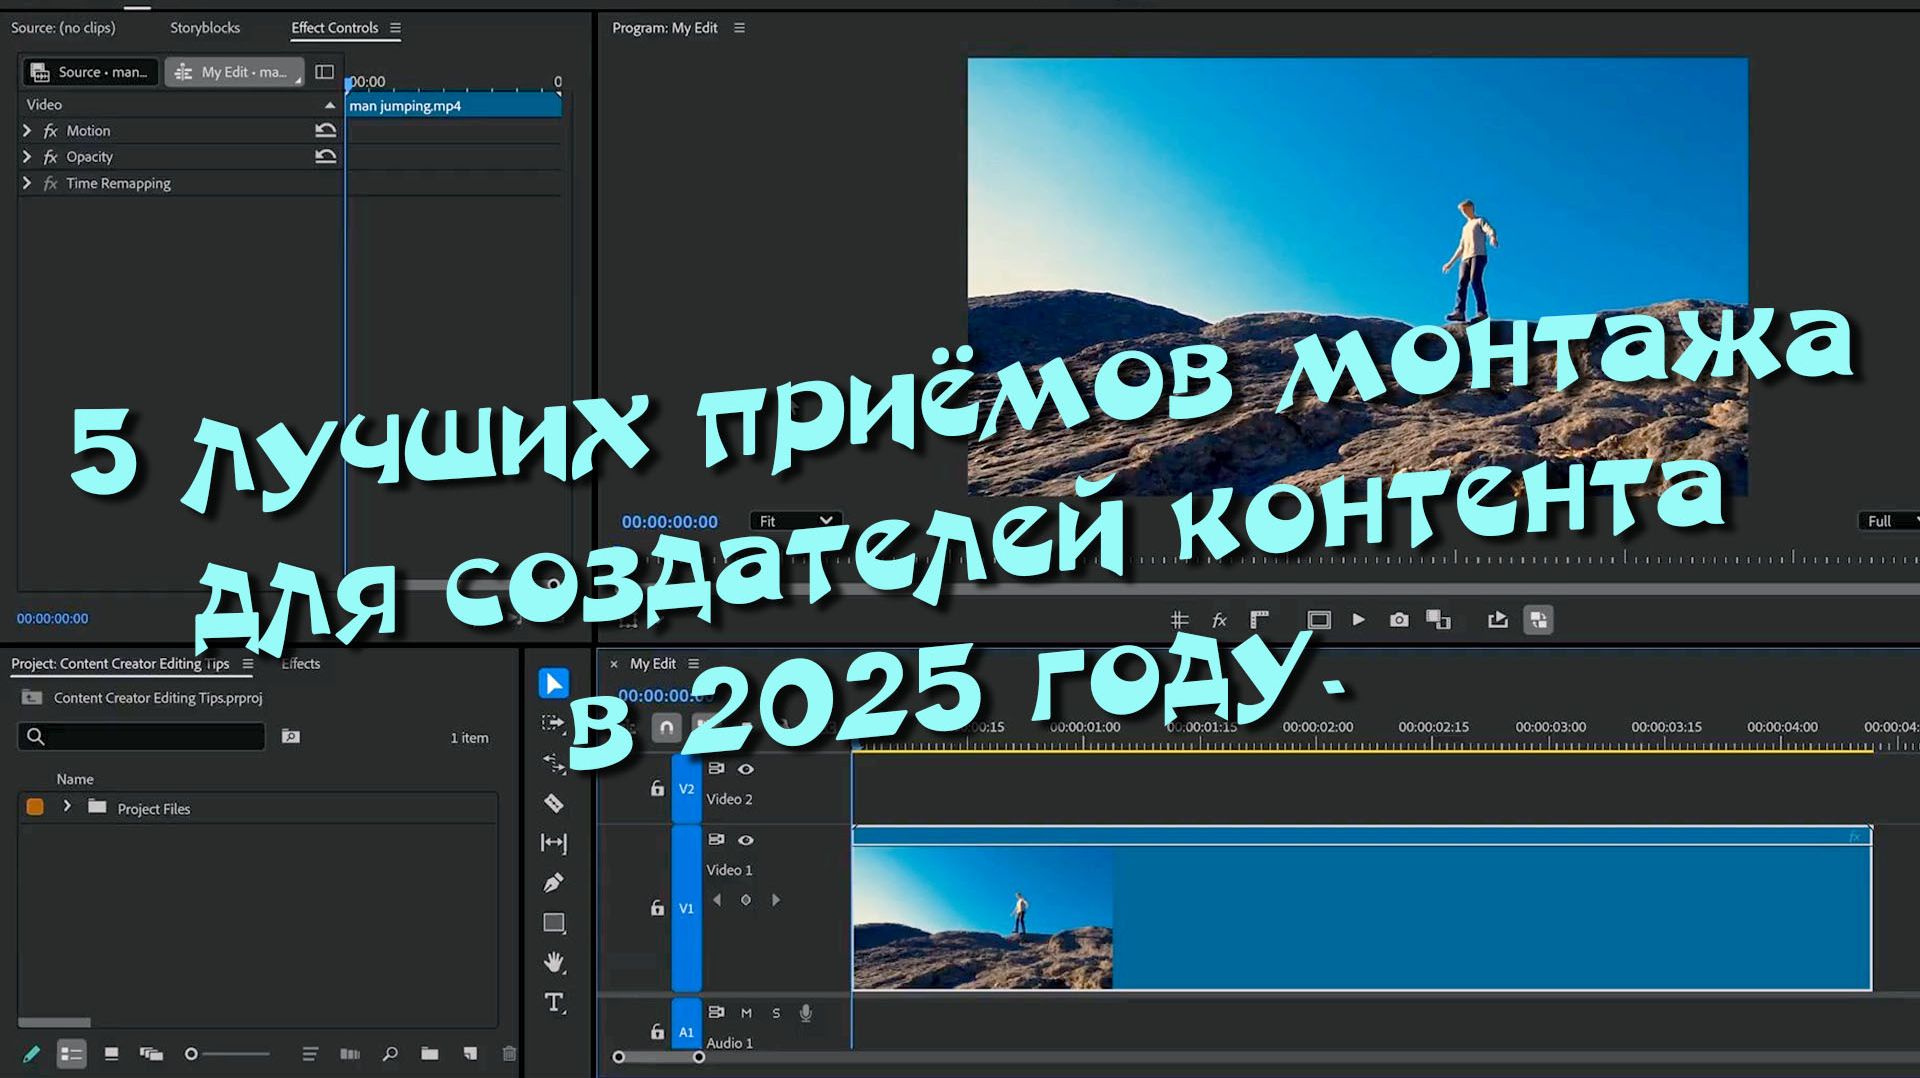Open Comparison View in the Program monitor

tap(1440, 619)
